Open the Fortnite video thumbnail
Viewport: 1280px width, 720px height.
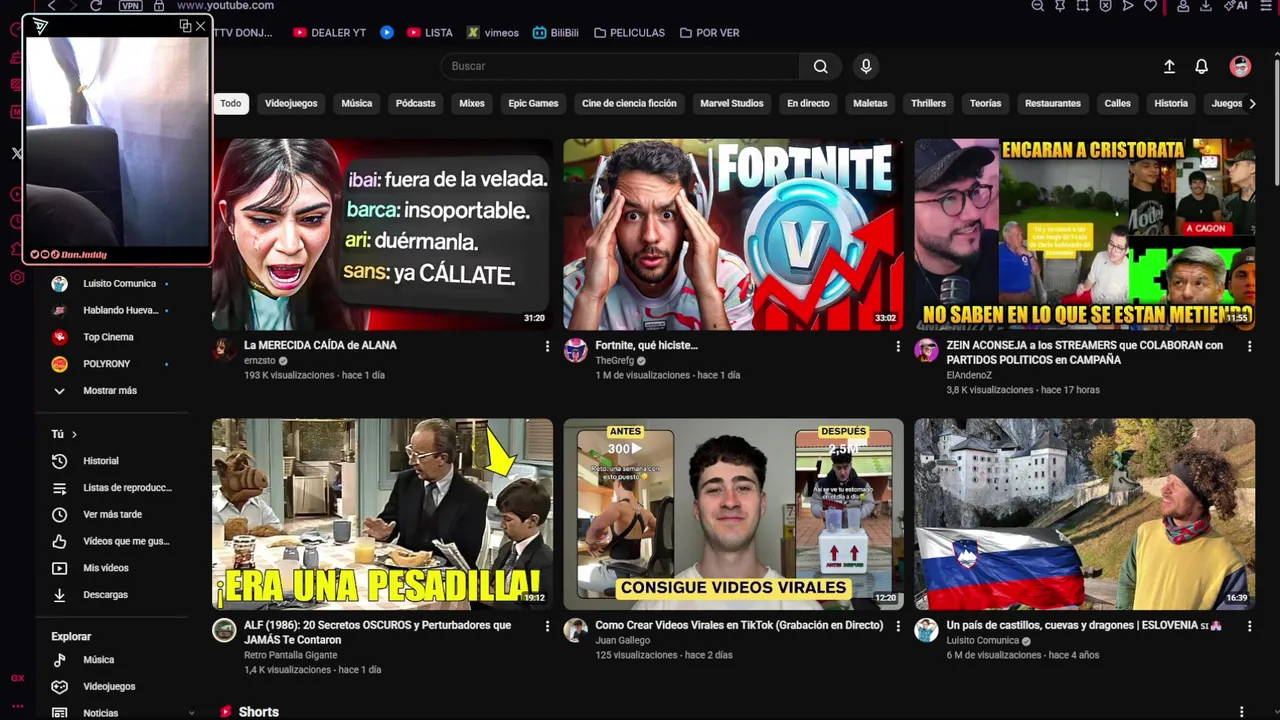click(733, 234)
